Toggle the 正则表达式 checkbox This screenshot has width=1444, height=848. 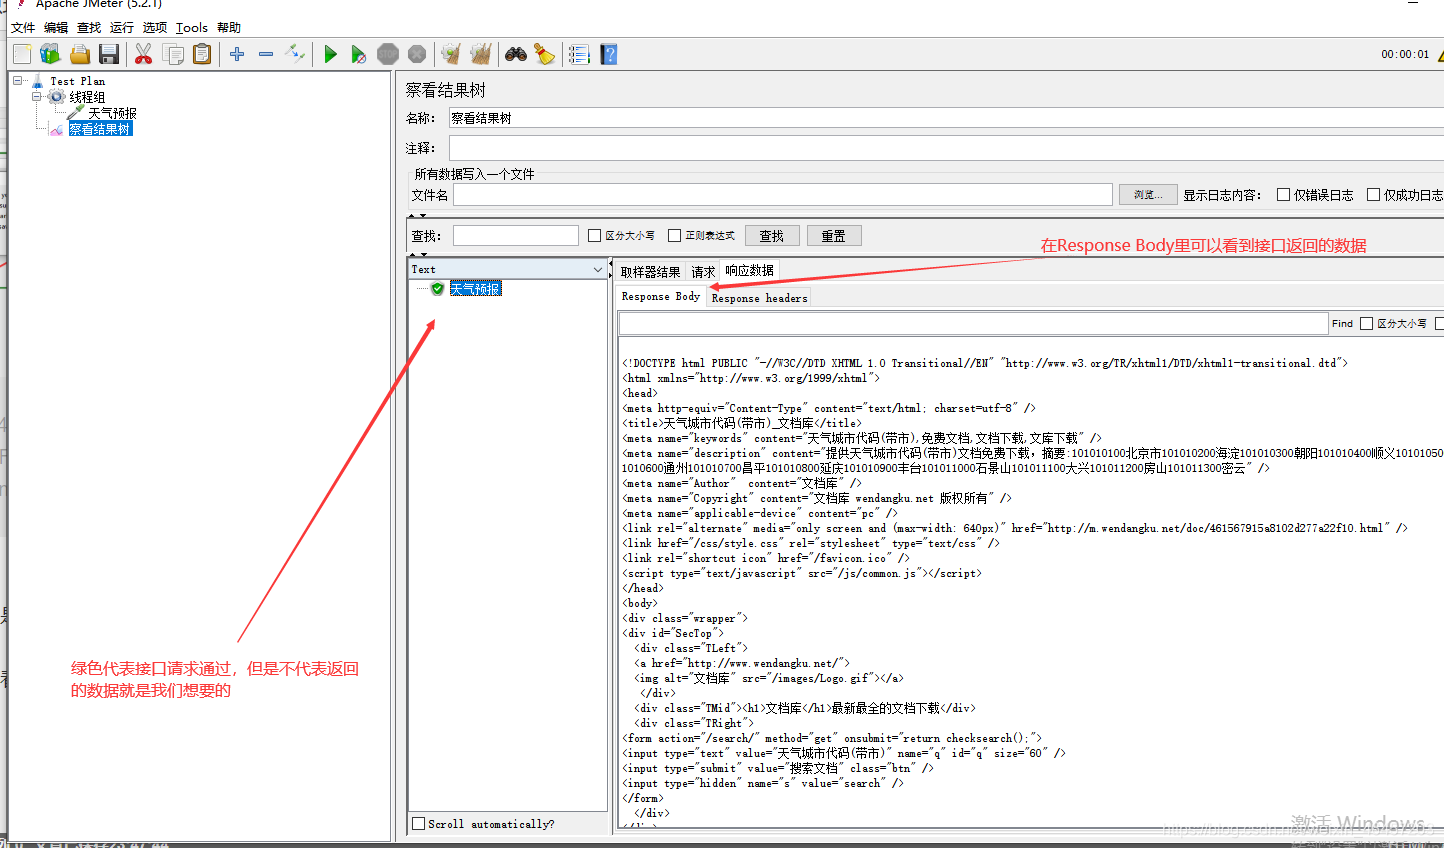click(x=674, y=236)
